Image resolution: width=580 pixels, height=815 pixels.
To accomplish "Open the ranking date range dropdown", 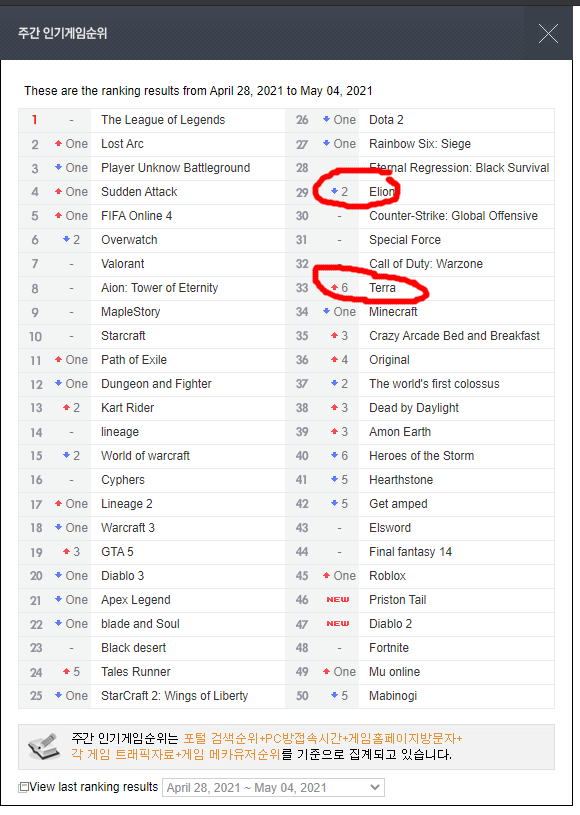I will (273, 787).
